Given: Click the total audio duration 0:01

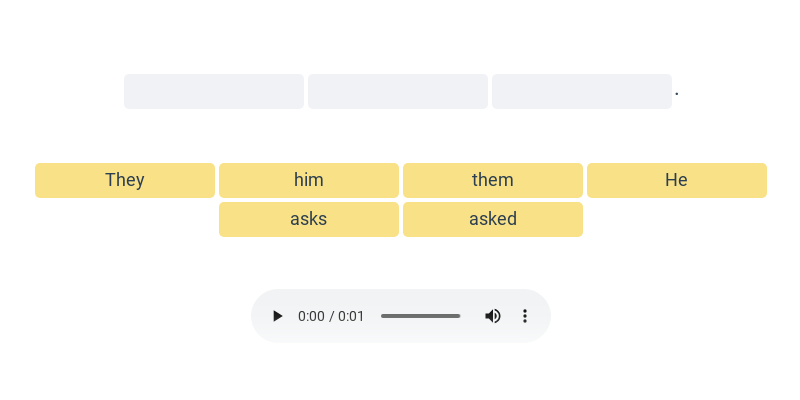Looking at the screenshot, I should (351, 316).
